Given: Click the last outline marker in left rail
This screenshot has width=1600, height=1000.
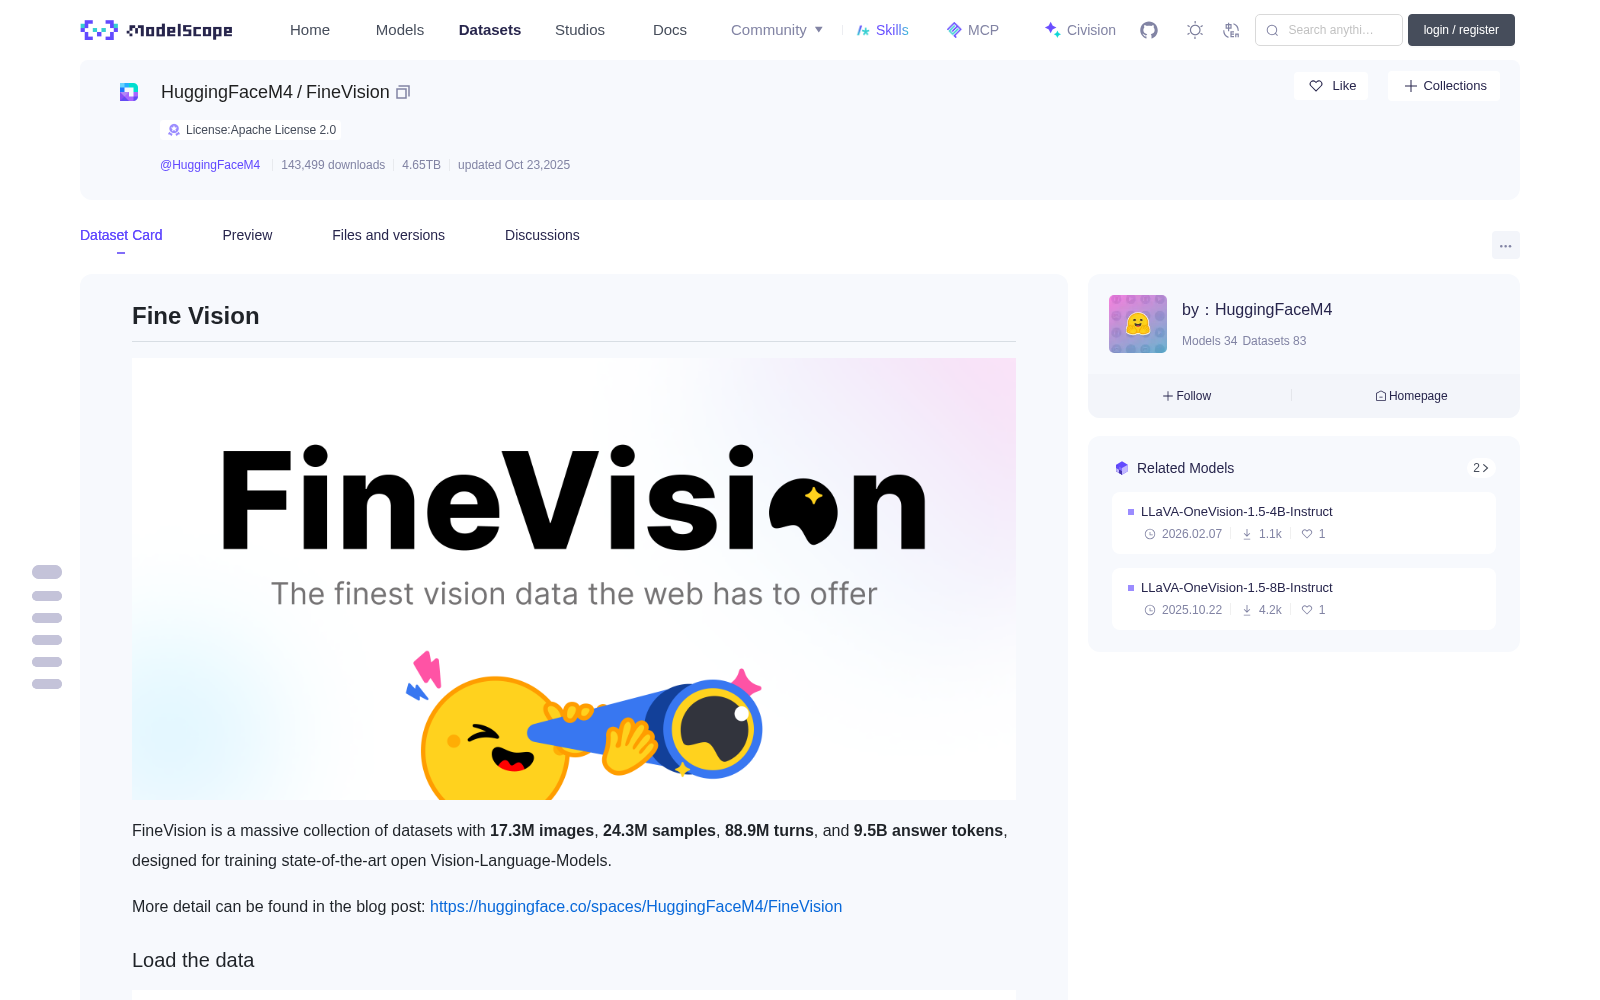Looking at the screenshot, I should pos(47,684).
